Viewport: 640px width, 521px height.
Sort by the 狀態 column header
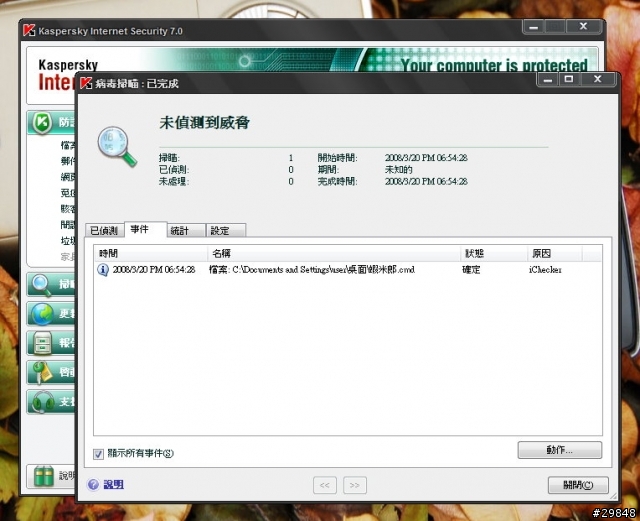494,254
